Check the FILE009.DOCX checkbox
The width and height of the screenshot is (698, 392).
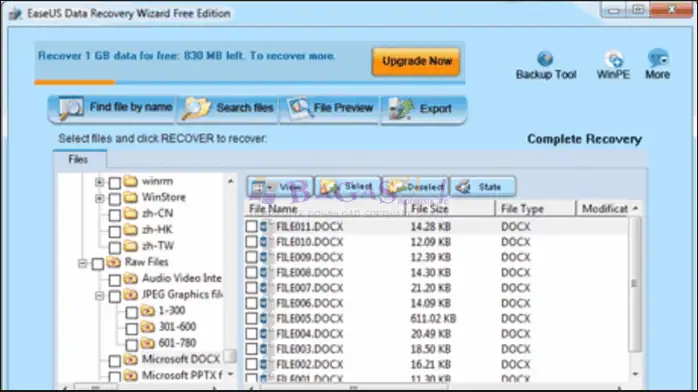[252, 257]
